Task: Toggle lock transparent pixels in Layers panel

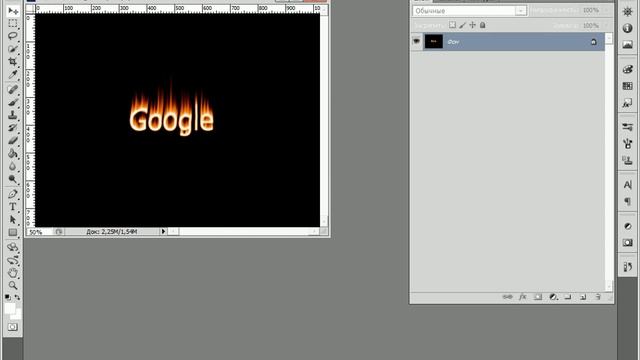Action: [x=452, y=25]
